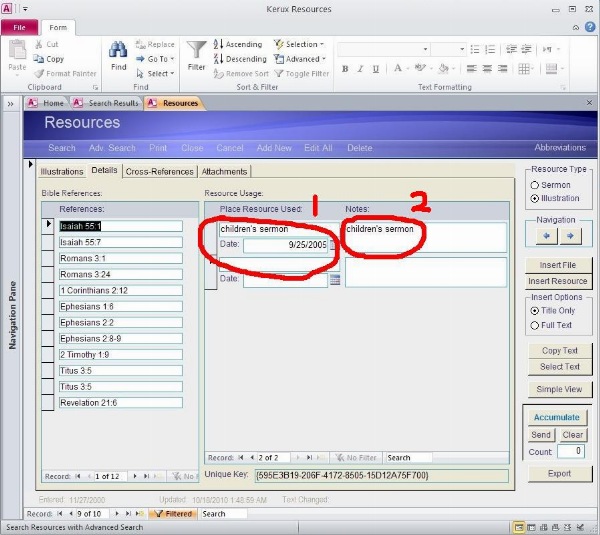Open the Select dropdown in Find group
The image size is (600, 535).
click(156, 73)
